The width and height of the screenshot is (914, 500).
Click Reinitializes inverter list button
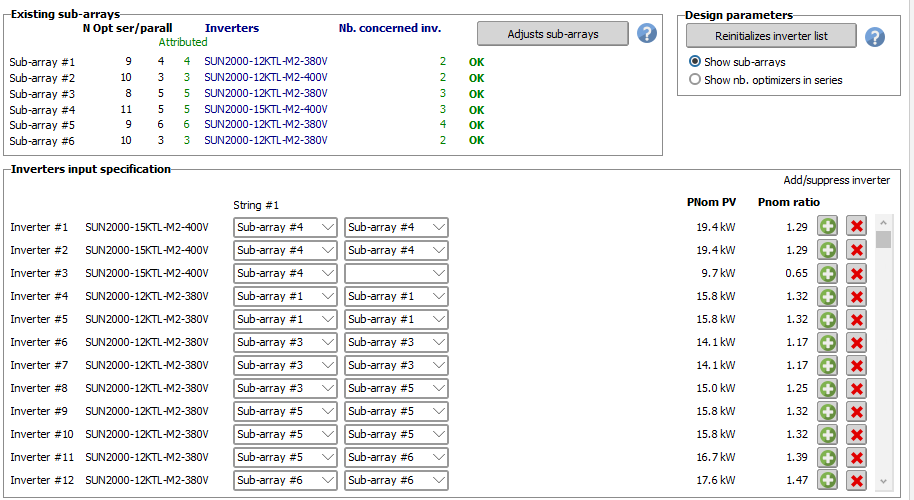coord(771,36)
